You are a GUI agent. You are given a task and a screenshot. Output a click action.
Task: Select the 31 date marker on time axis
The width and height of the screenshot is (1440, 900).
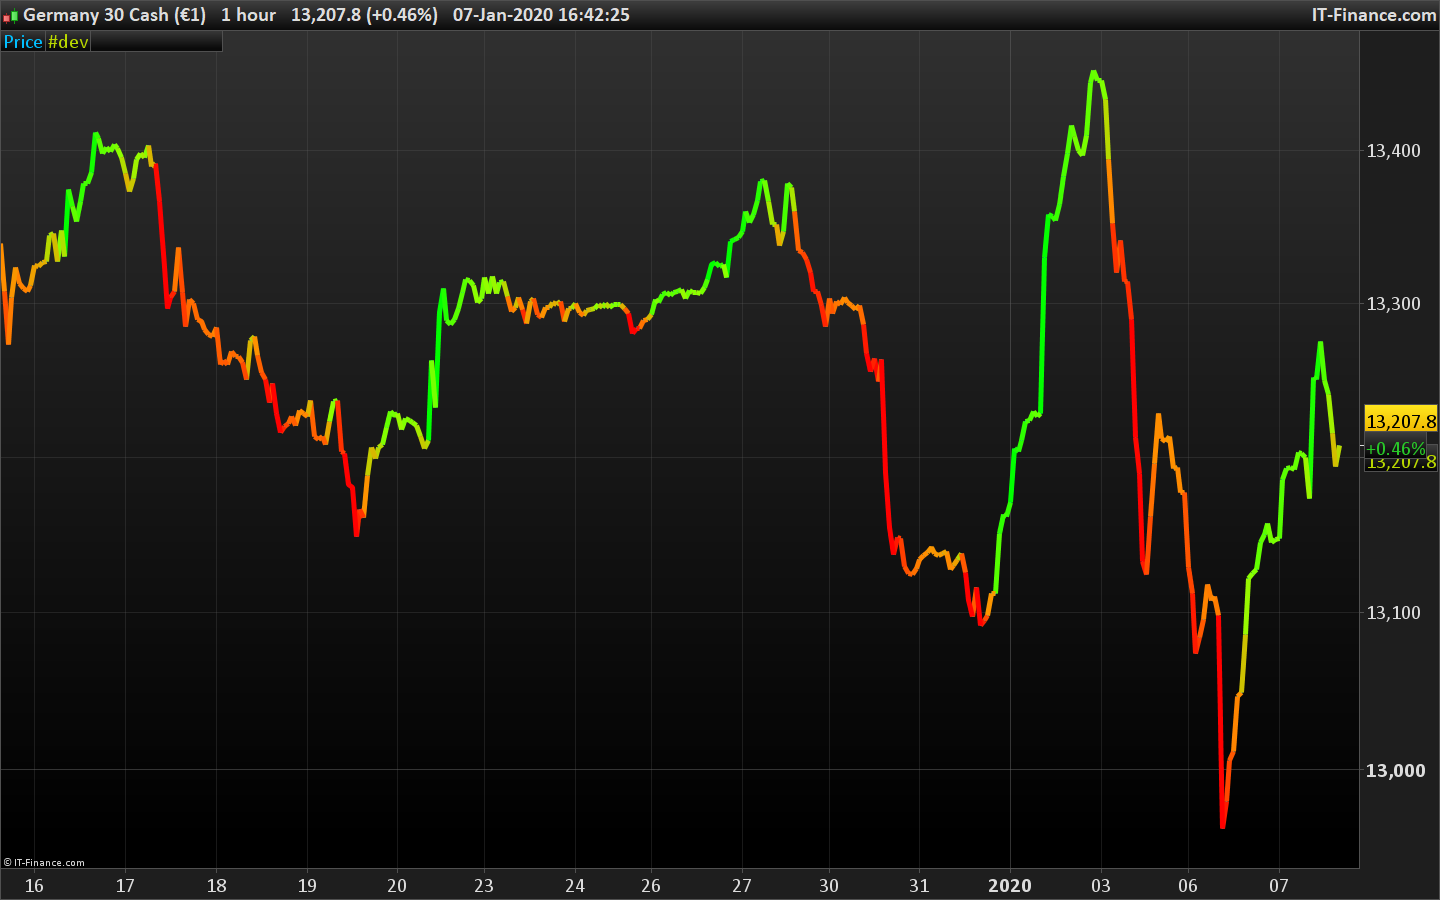point(919,885)
